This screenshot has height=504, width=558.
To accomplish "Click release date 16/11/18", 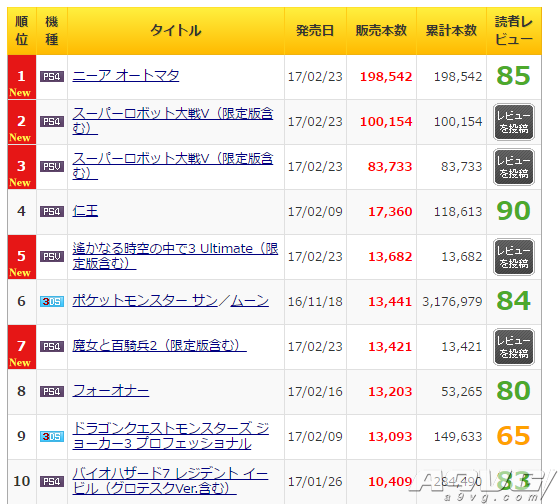I will (315, 301).
